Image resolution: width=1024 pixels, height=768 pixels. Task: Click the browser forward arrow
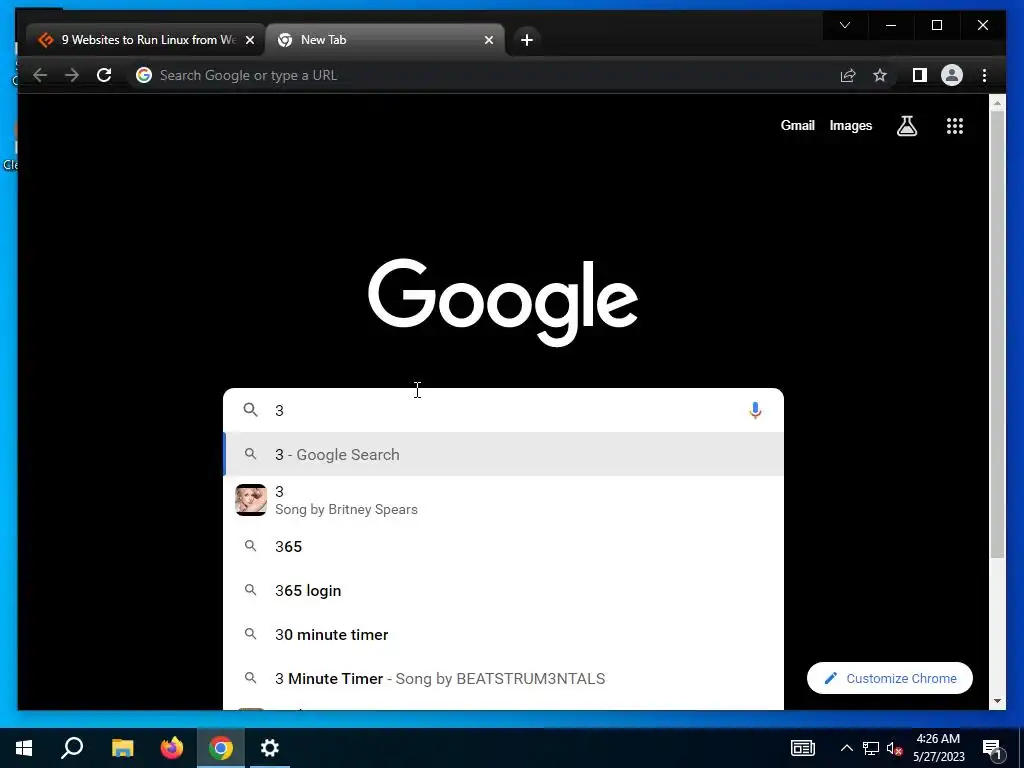(72, 75)
